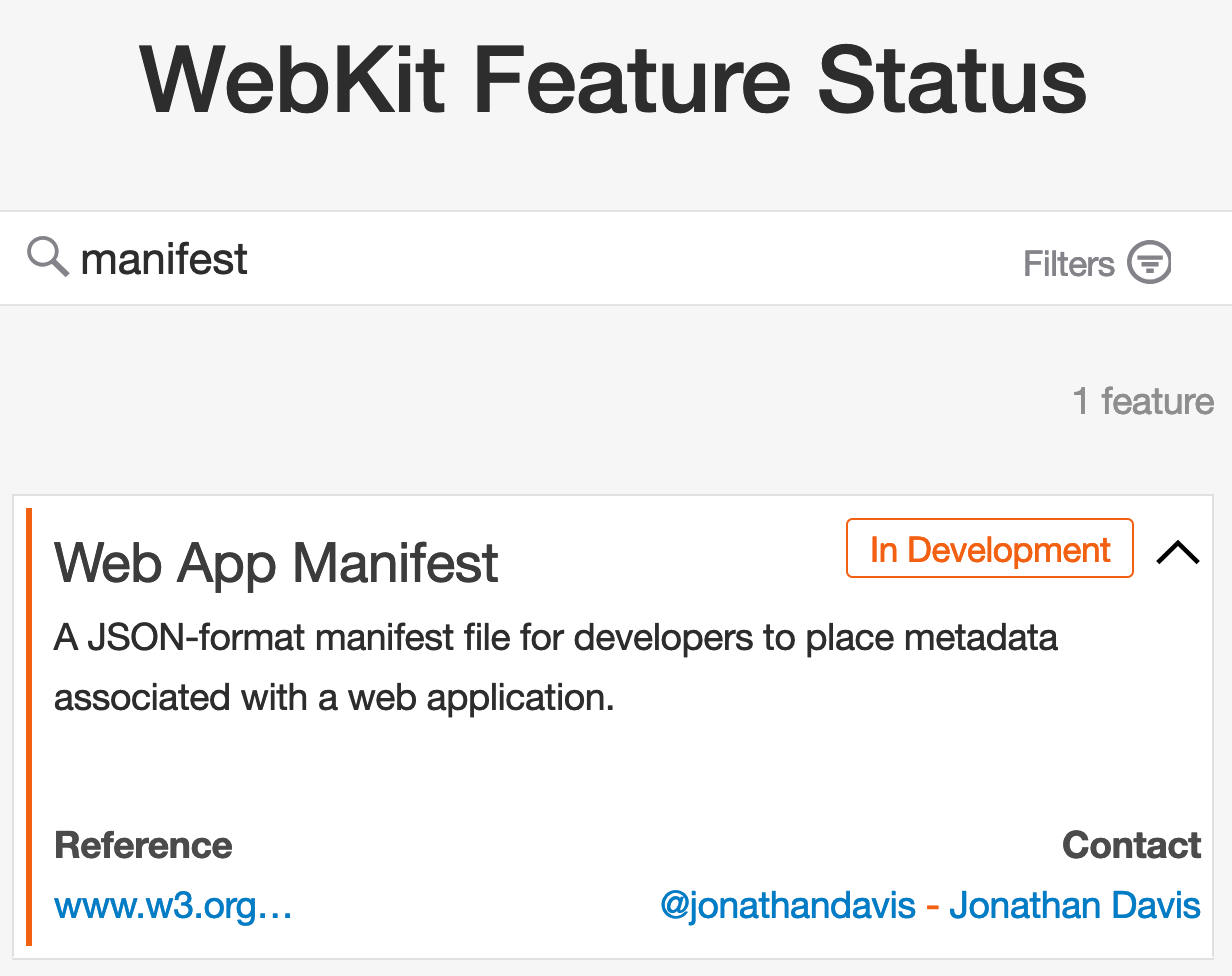
Task: Click the magnifying glass search icon
Action: pyautogui.click(x=47, y=258)
